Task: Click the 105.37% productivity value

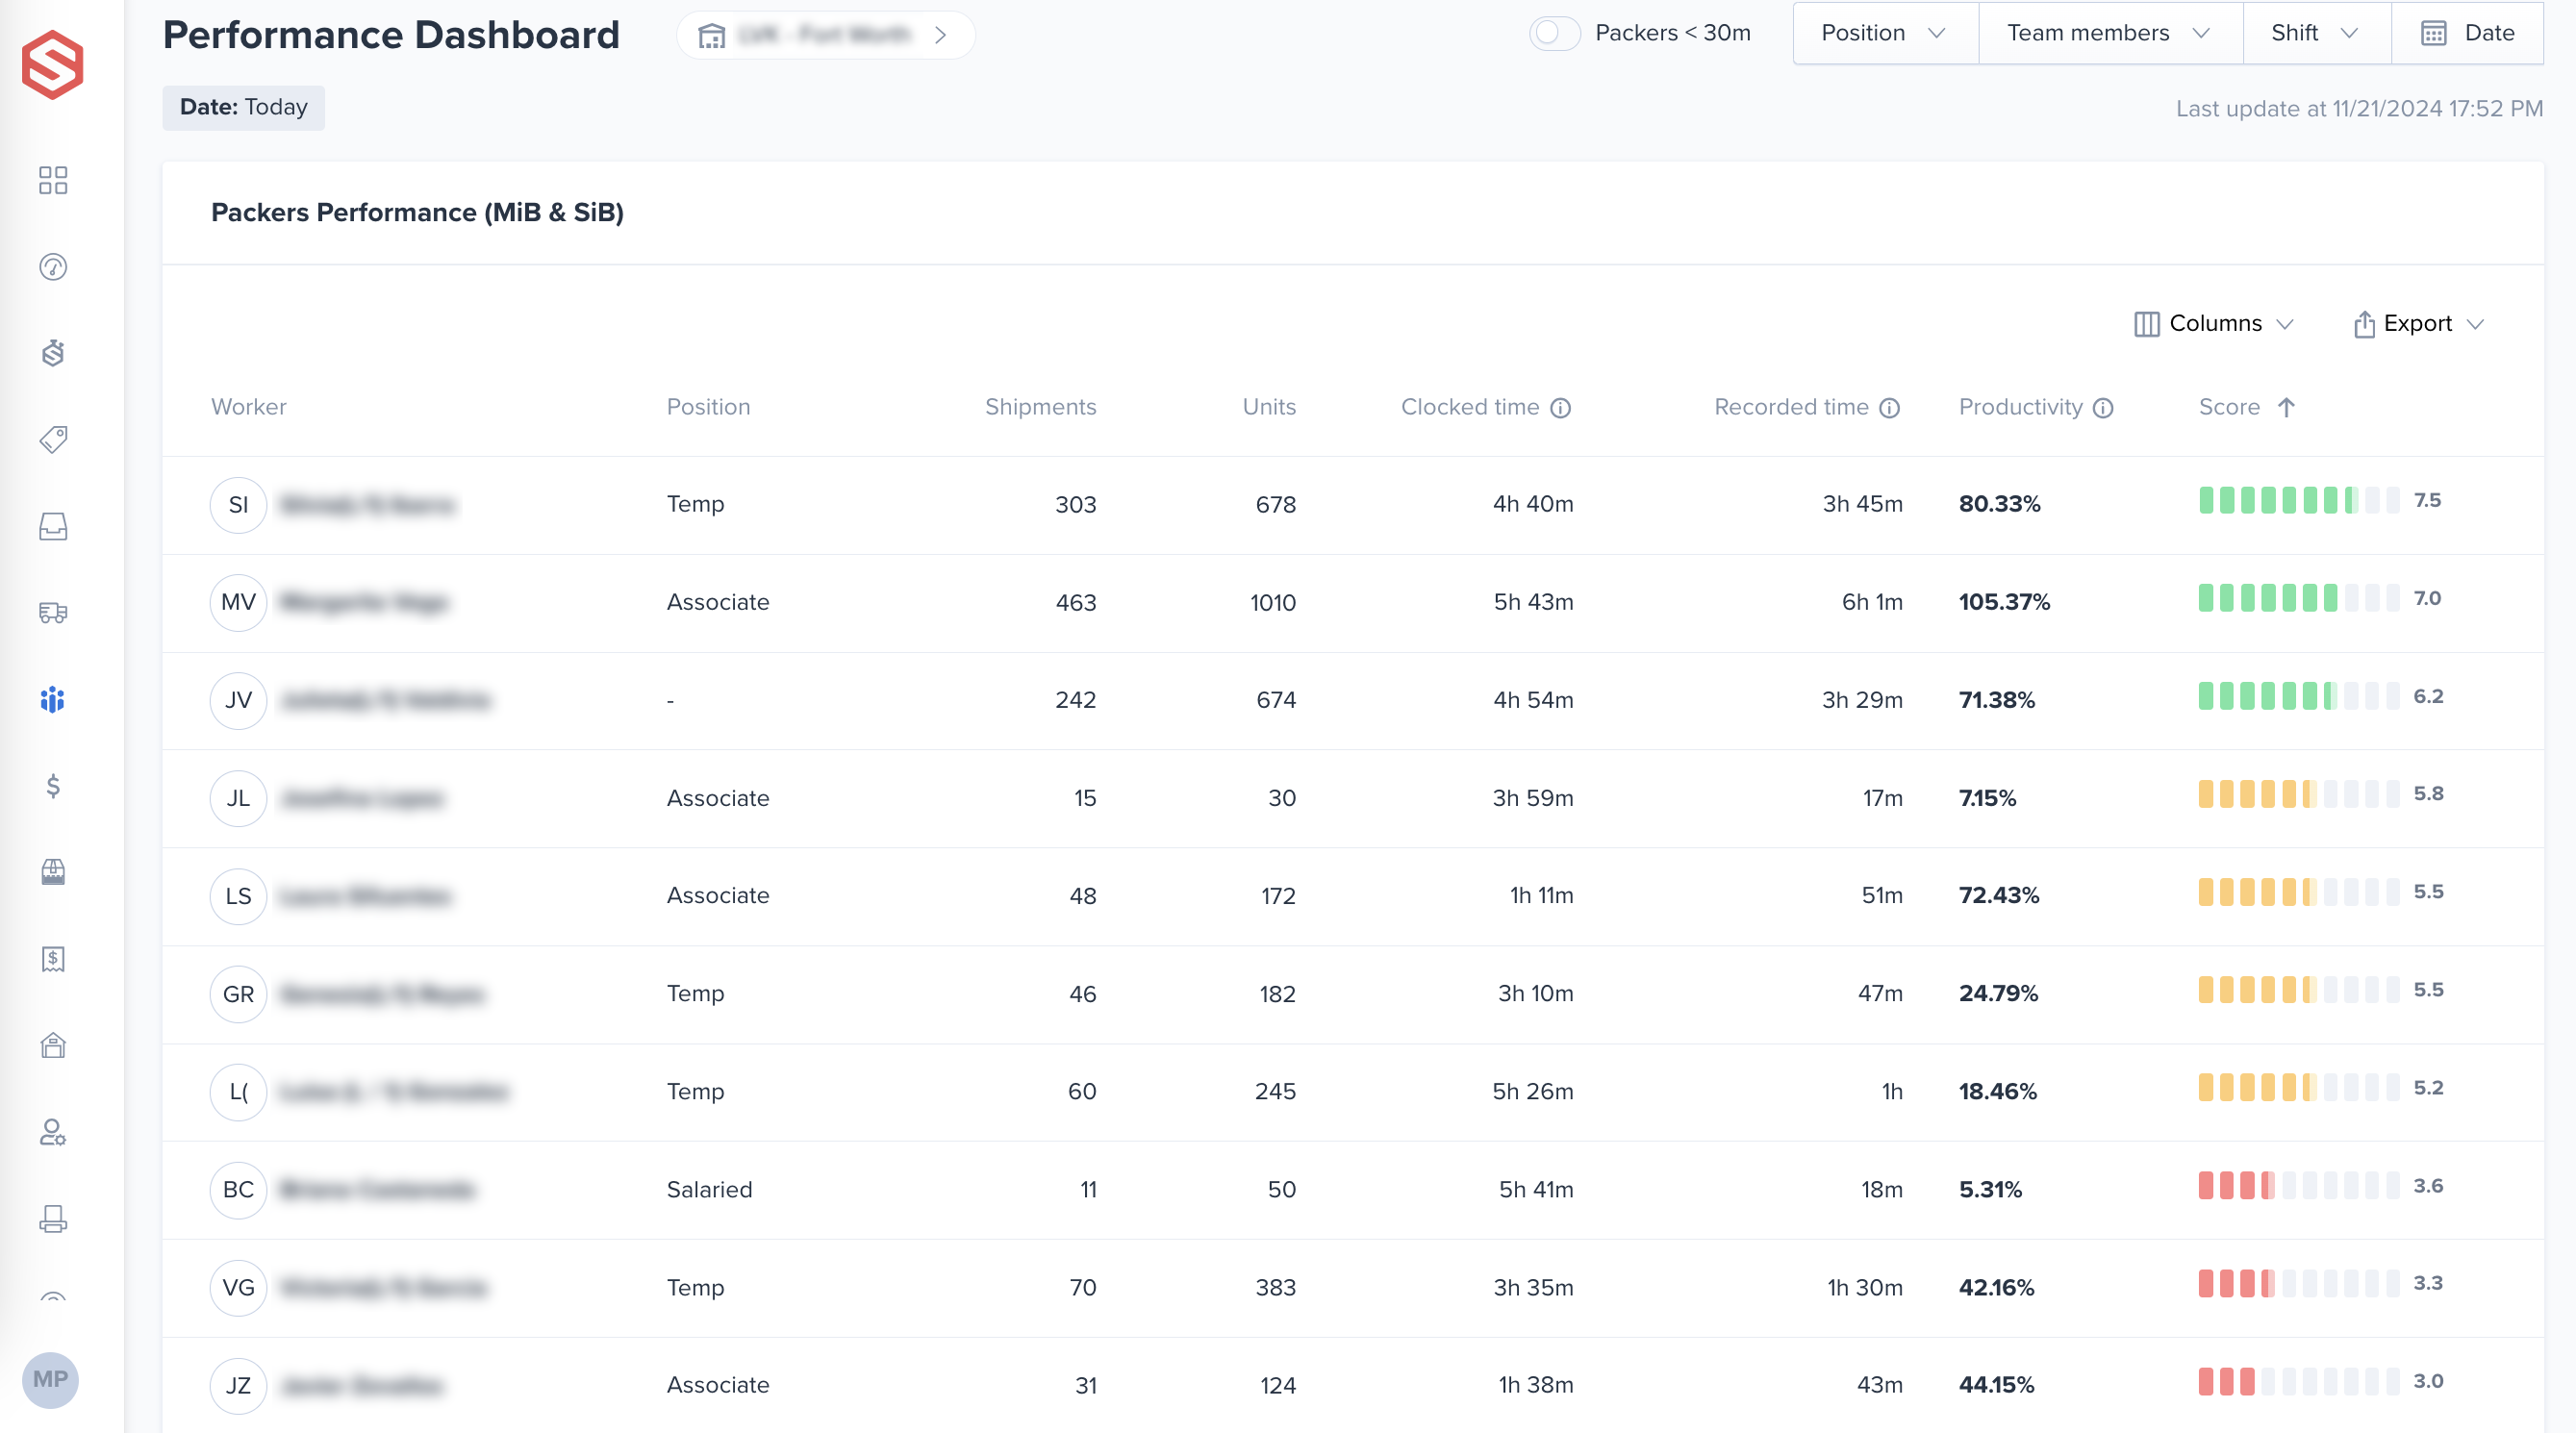Action: point(2004,602)
